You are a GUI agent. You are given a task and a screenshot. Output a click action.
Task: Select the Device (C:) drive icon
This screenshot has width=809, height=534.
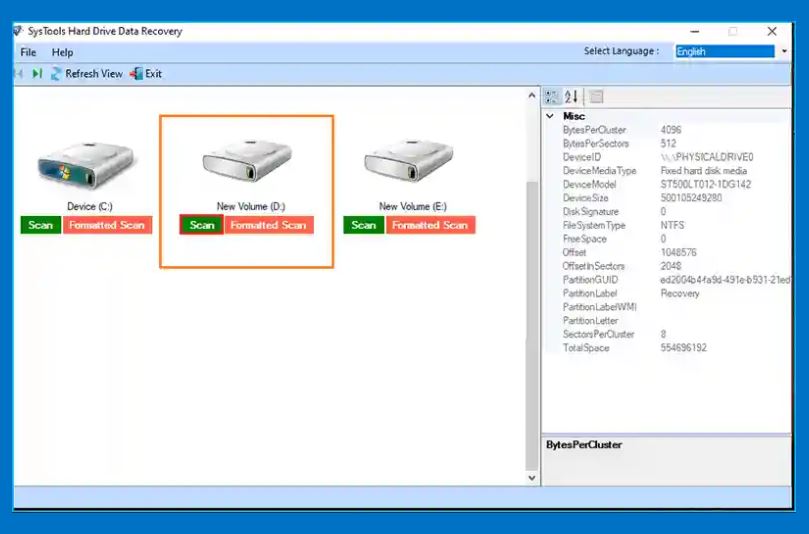(x=86, y=166)
